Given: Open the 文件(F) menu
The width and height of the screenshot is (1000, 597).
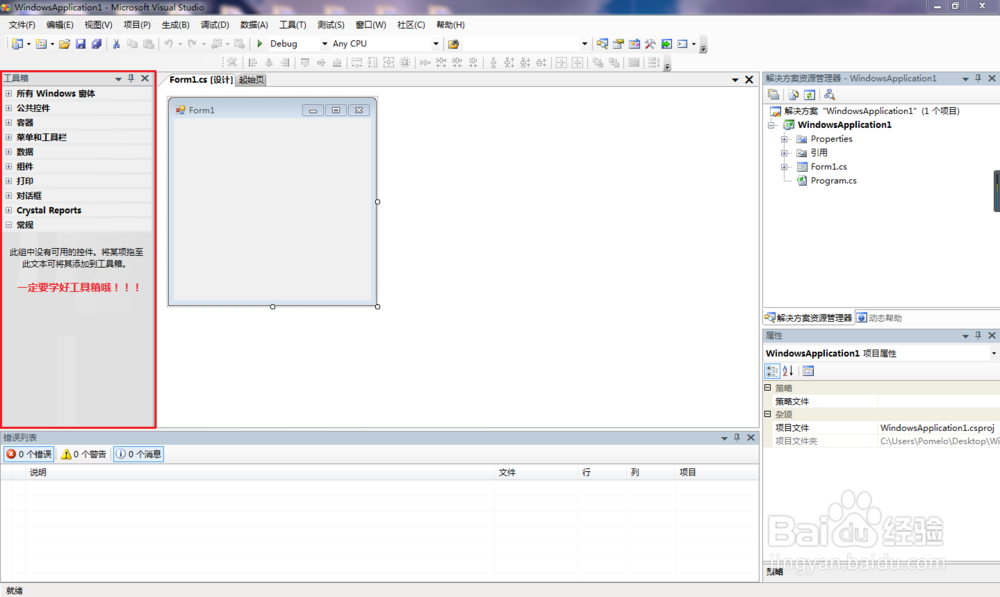Looking at the screenshot, I should click(x=22, y=25).
